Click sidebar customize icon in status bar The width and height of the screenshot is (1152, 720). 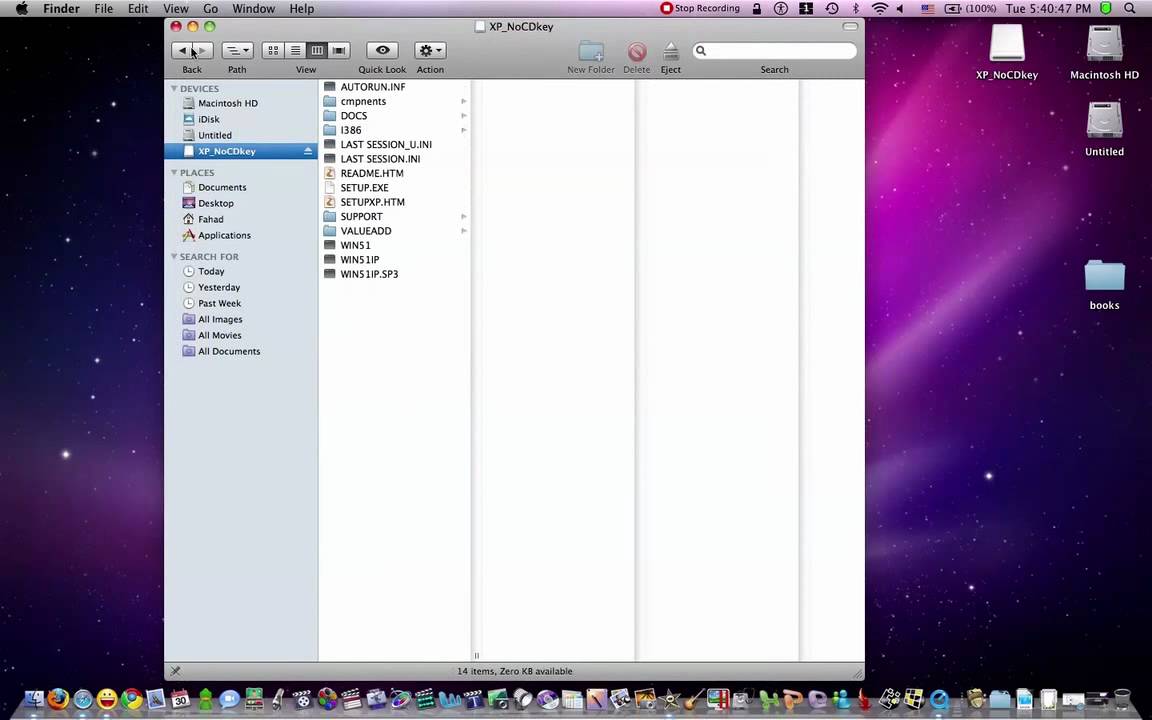pos(175,671)
